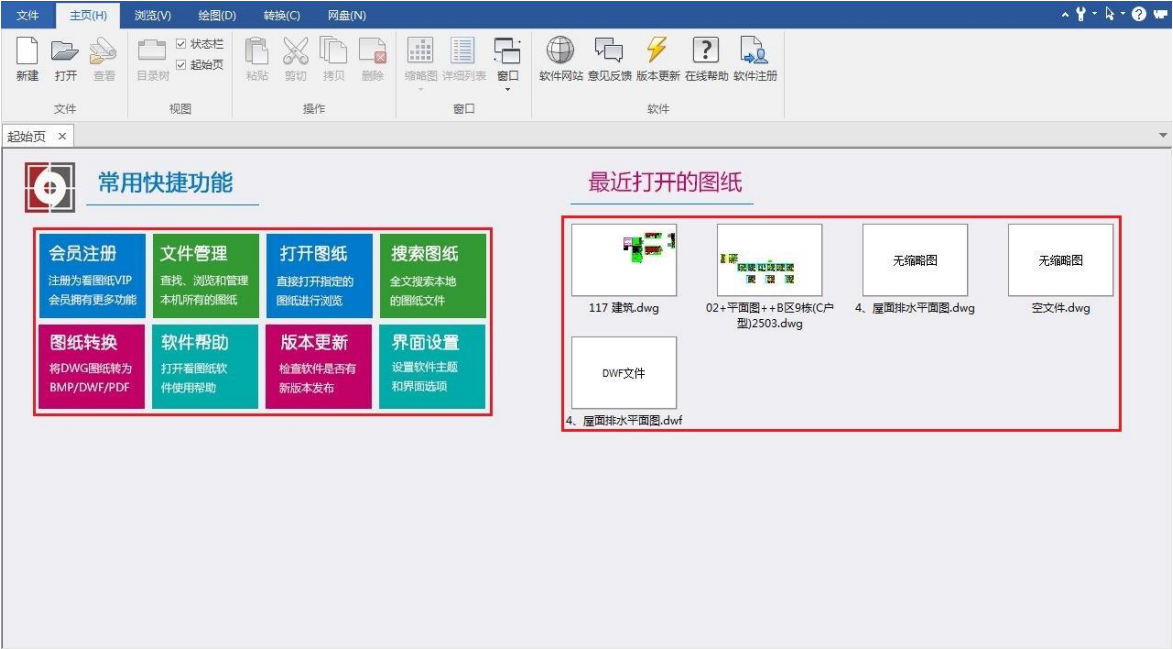
Task: Open the 软件网站 website icon
Action: tap(556, 62)
